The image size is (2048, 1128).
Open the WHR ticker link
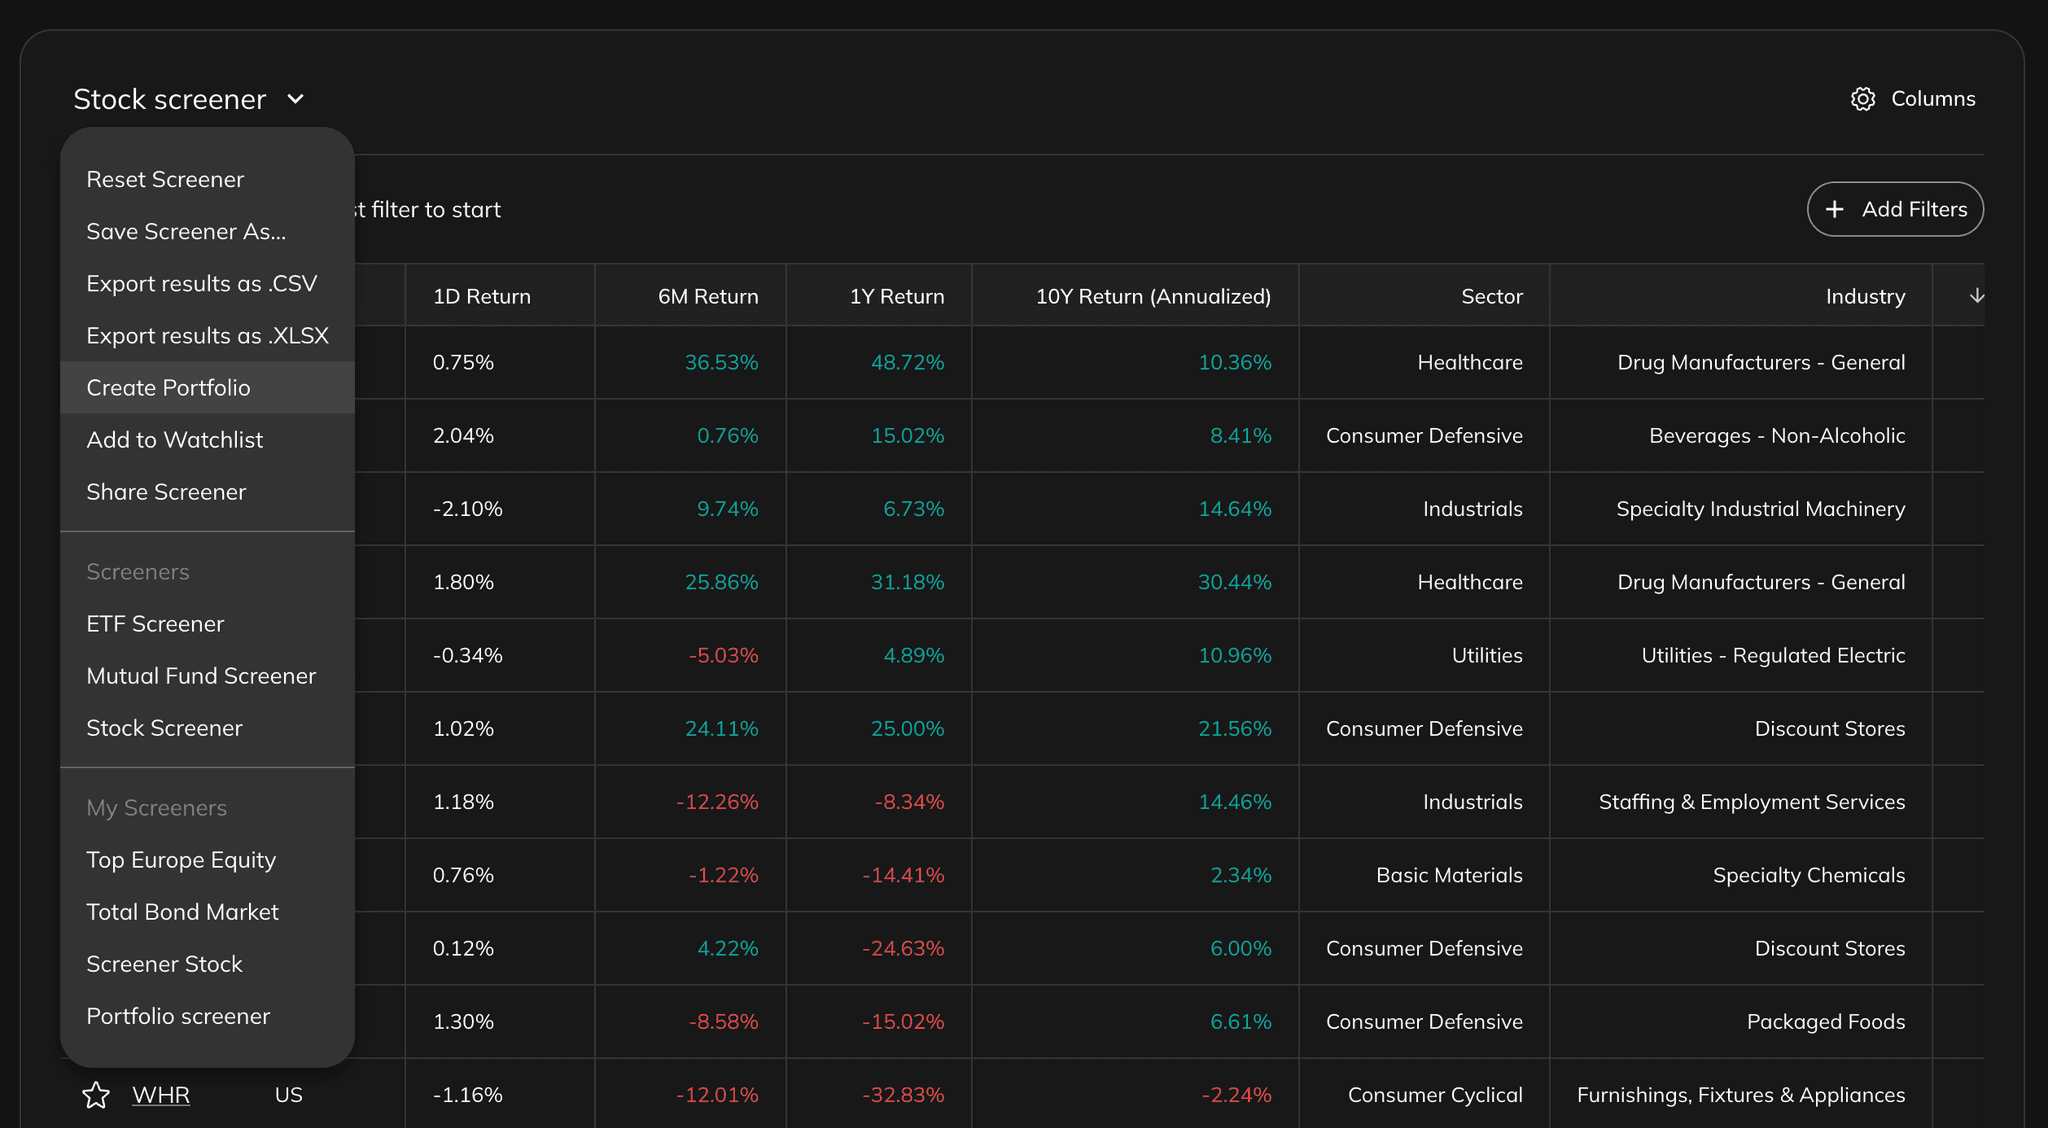161,1095
